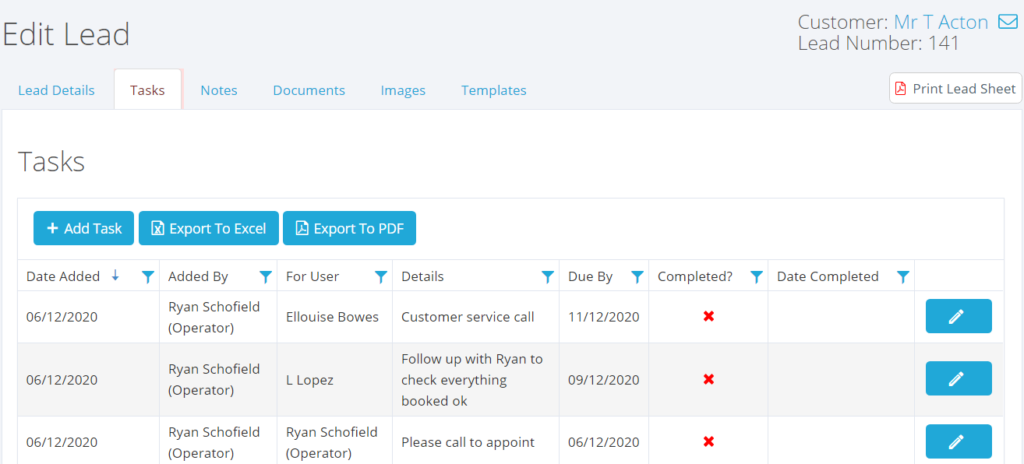Open filter for For User column
Screen dimensions: 1024x464
click(381, 277)
